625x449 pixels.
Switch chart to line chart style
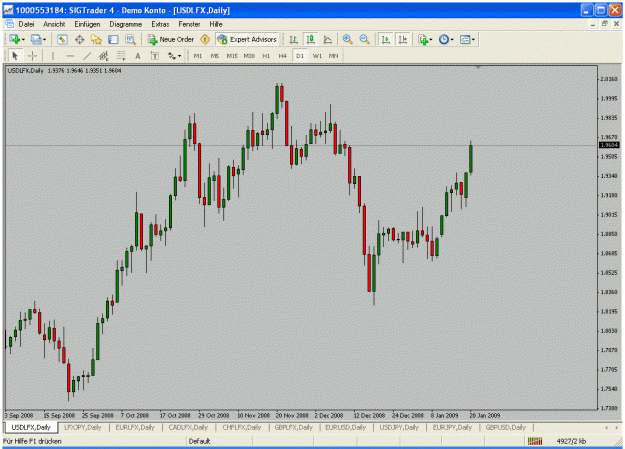click(x=328, y=39)
